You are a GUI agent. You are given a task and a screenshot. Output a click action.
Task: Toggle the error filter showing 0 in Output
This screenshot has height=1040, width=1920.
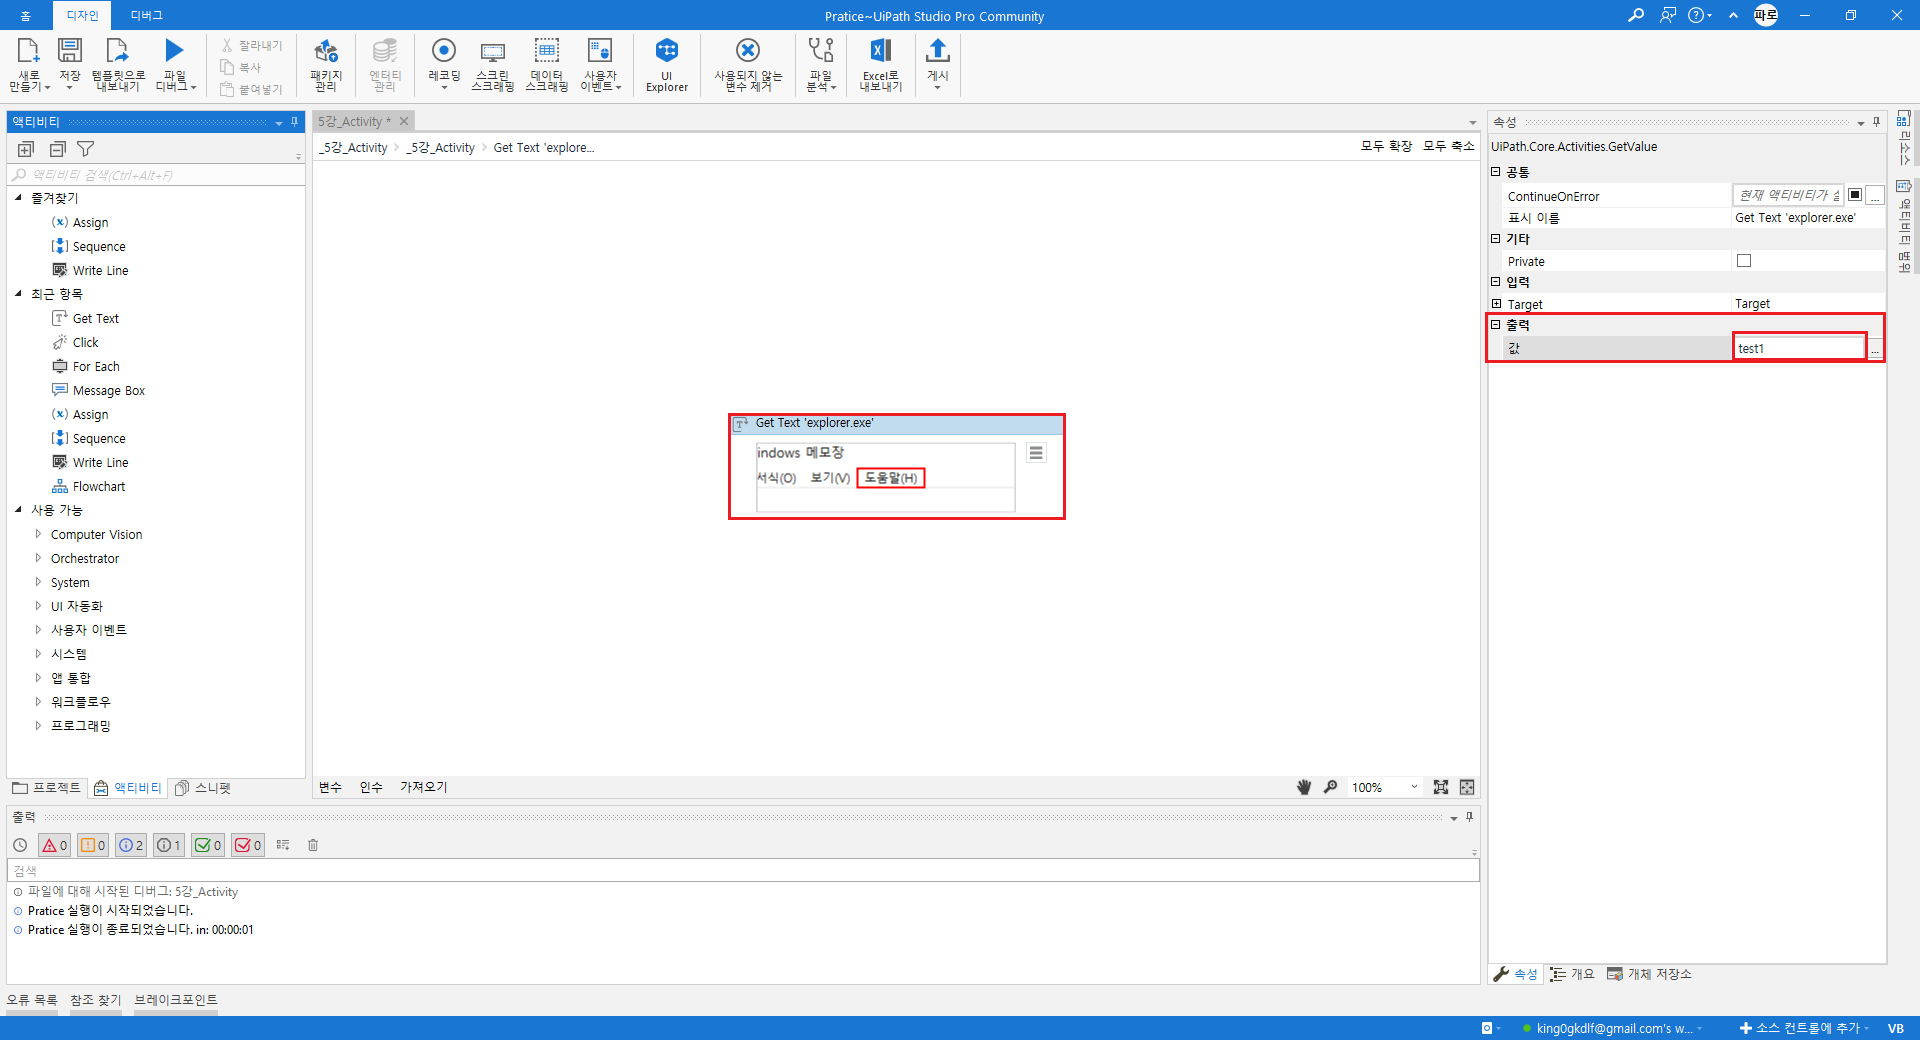pos(54,845)
